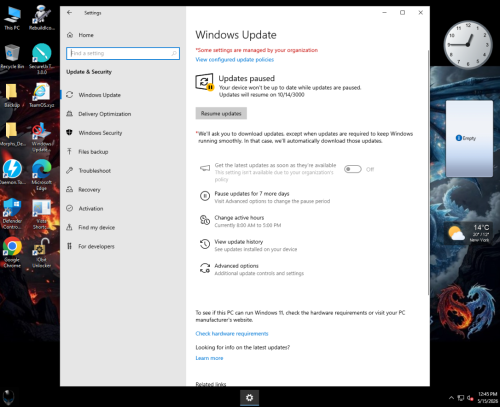500x407 pixels.
Task: Go back using the Settings back arrow
Action: (x=69, y=13)
